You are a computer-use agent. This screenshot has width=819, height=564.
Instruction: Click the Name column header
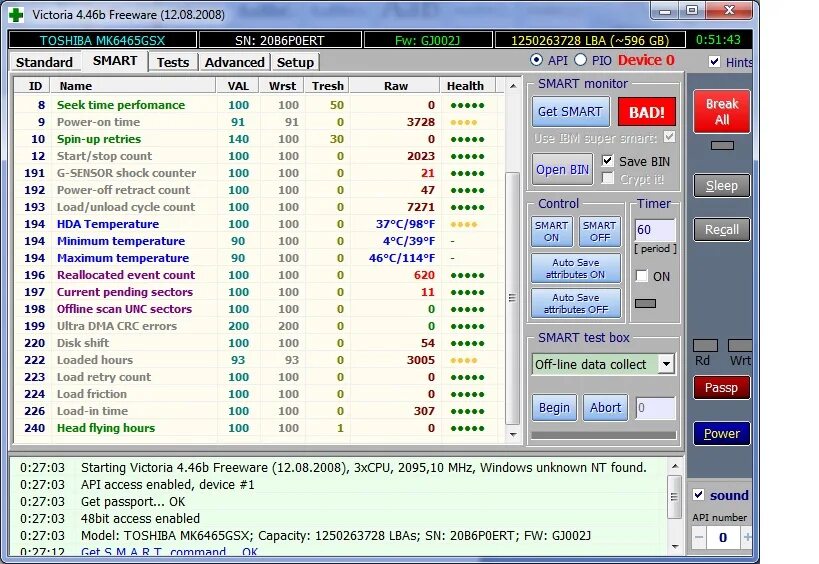pos(134,86)
